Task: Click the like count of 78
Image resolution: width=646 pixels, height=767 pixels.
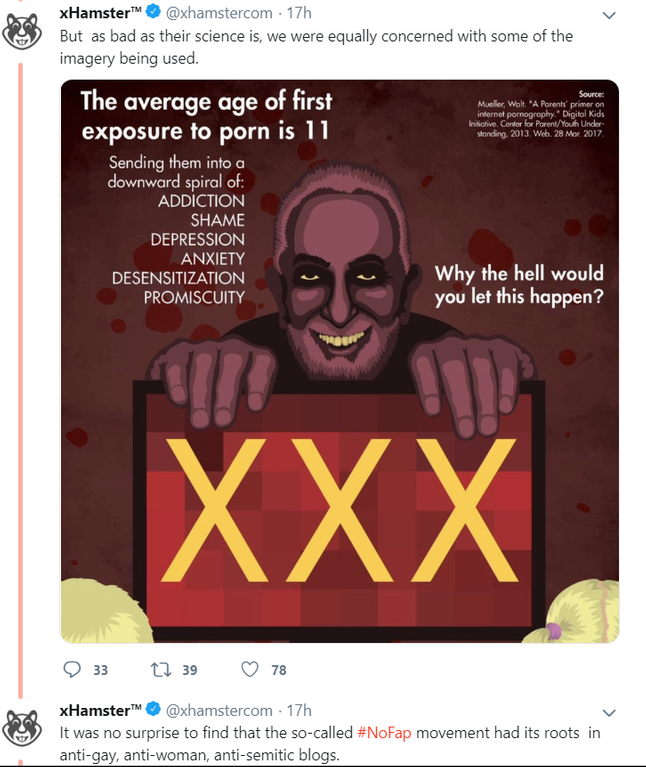Action: click(279, 670)
